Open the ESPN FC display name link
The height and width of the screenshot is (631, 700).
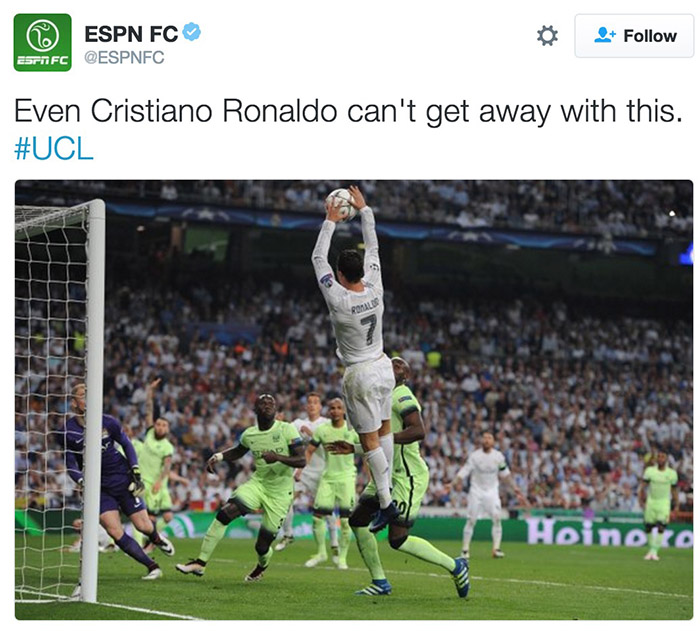[131, 34]
